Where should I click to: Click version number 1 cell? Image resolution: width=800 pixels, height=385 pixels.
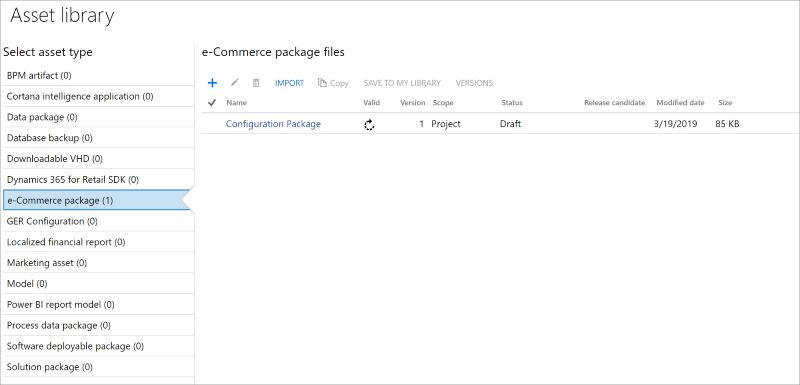[x=421, y=123]
